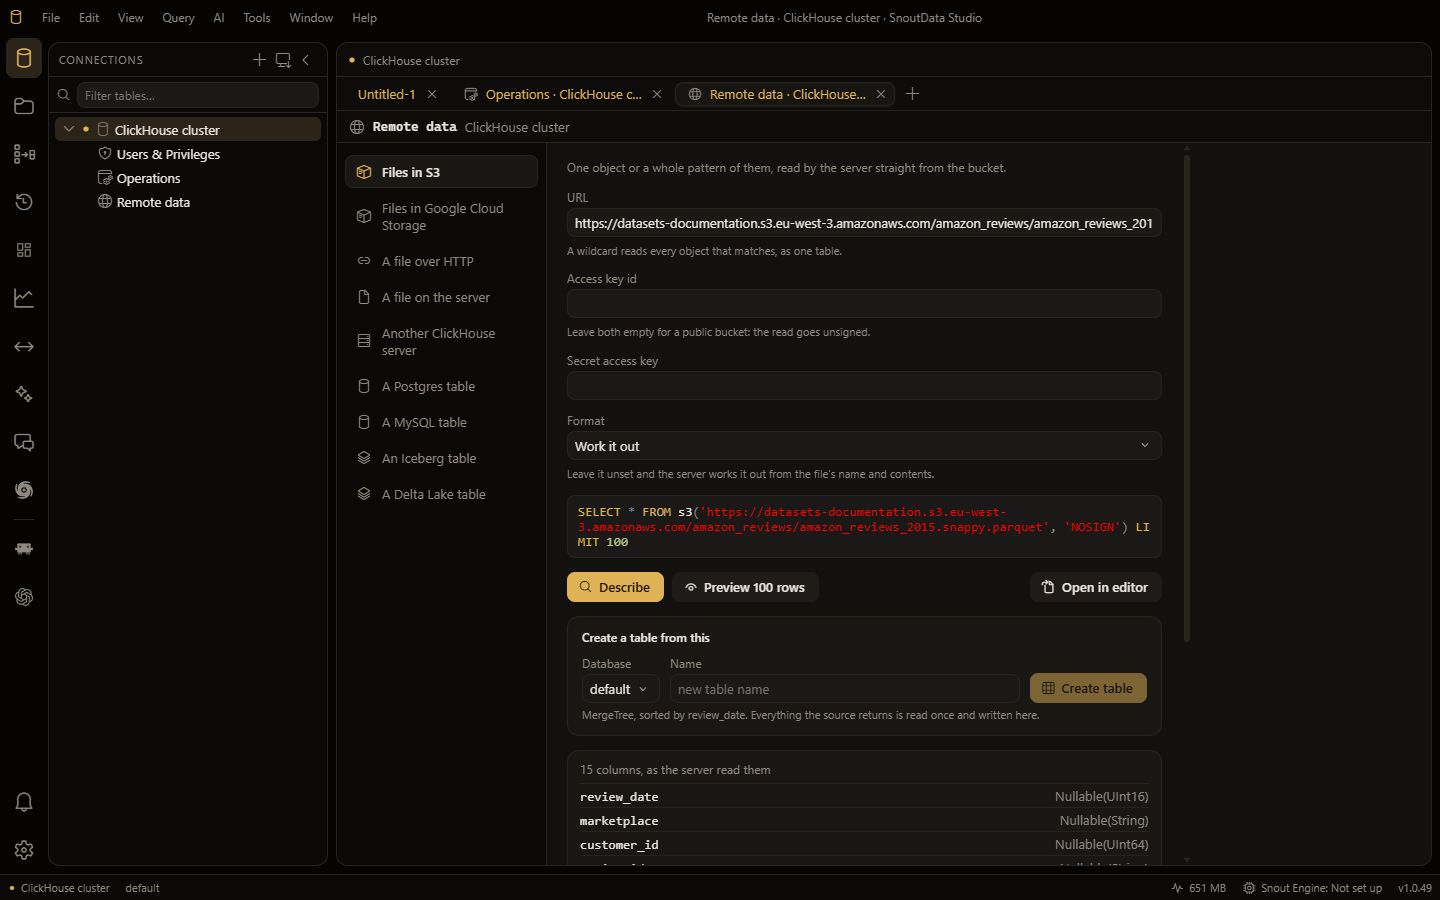Click Open in editor
This screenshot has height=900, width=1440.
[1095, 587]
